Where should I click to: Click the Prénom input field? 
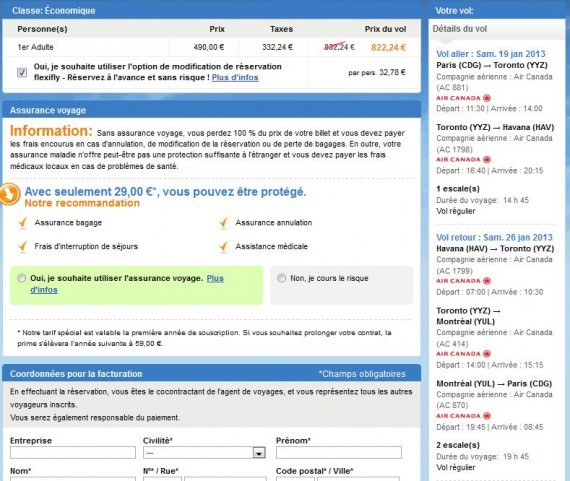(339, 453)
